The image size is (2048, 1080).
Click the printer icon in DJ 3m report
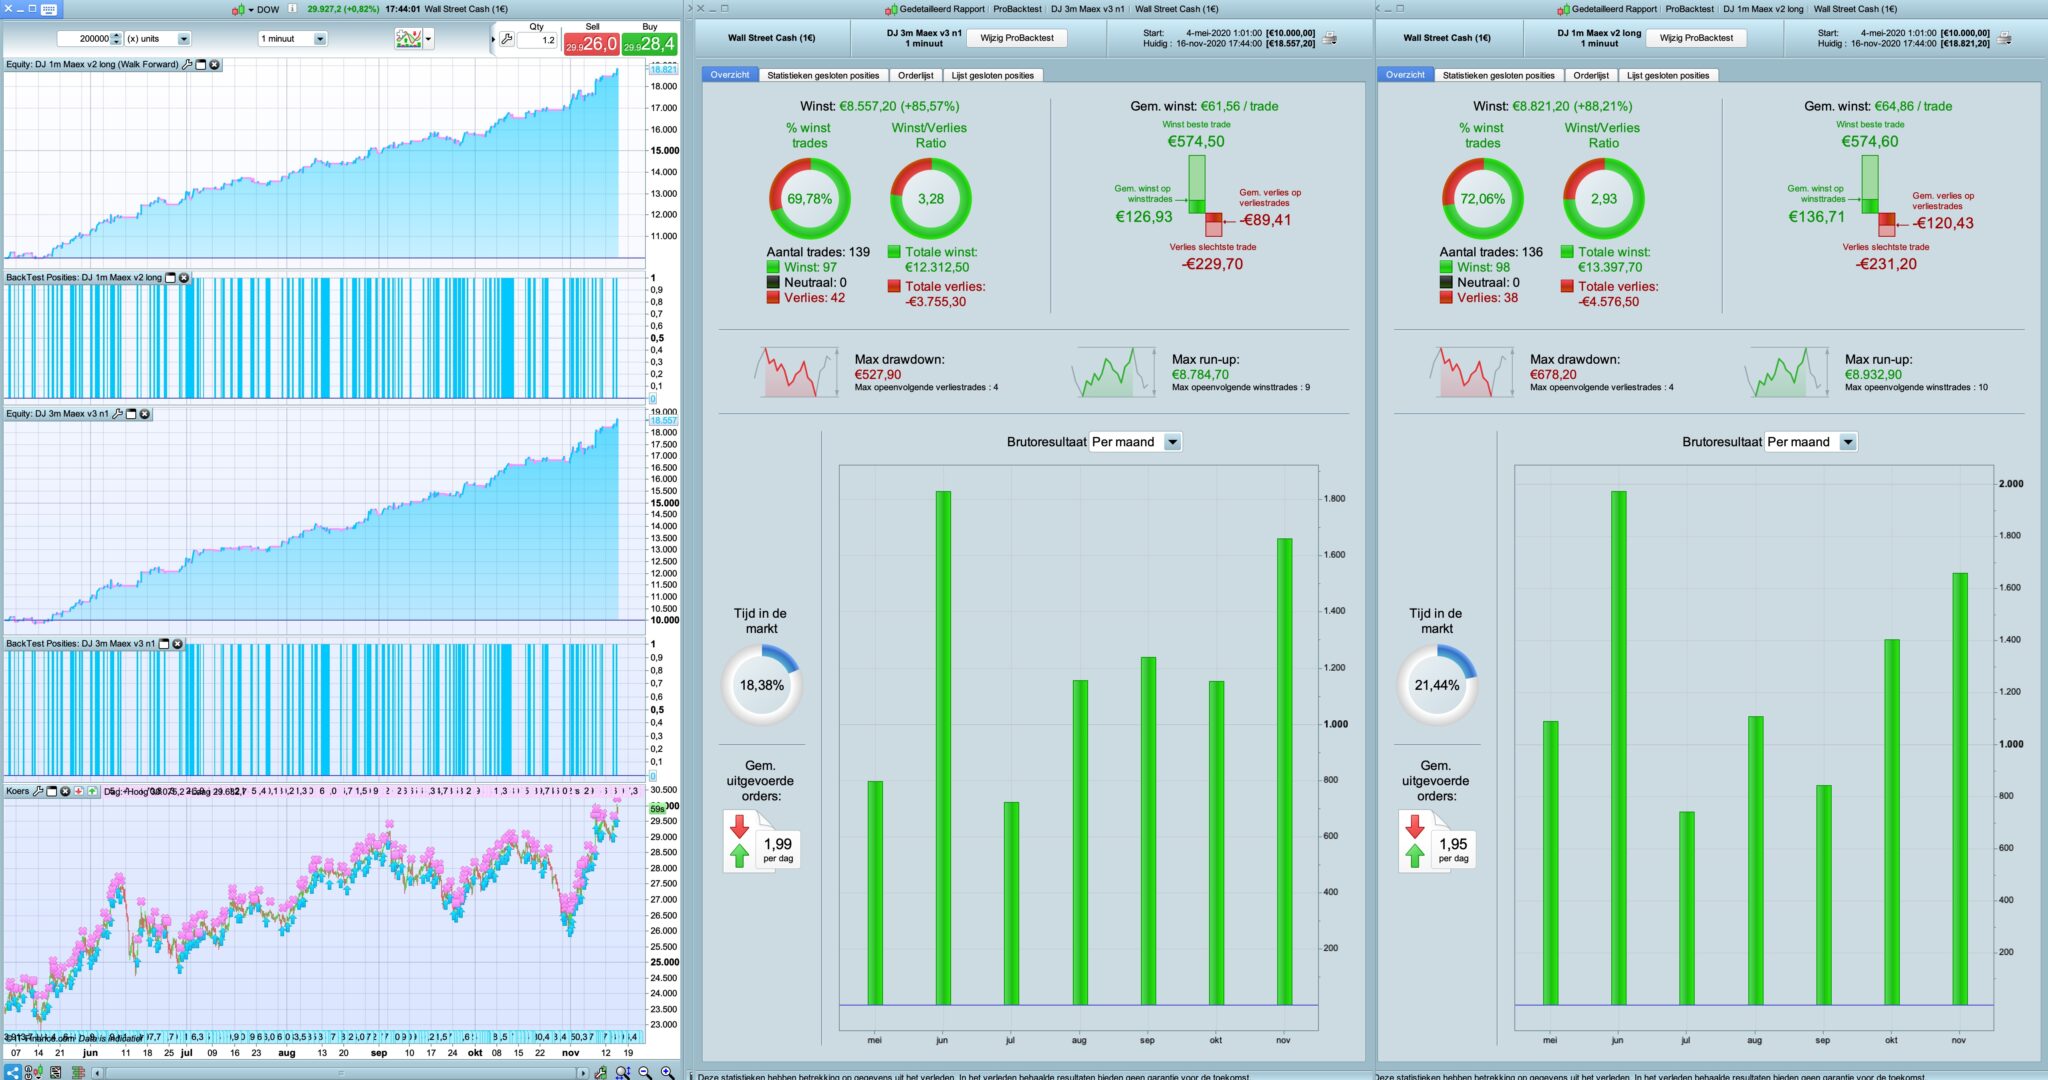pyautogui.click(x=1330, y=38)
